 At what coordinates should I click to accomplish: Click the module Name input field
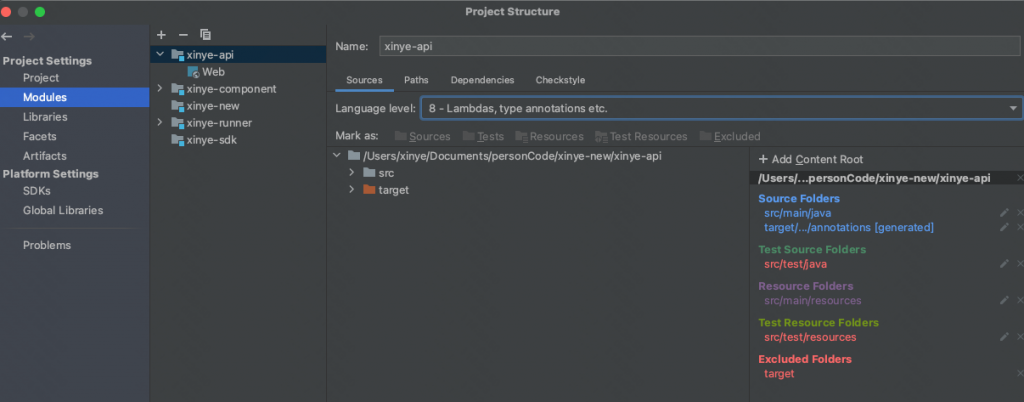(698, 46)
